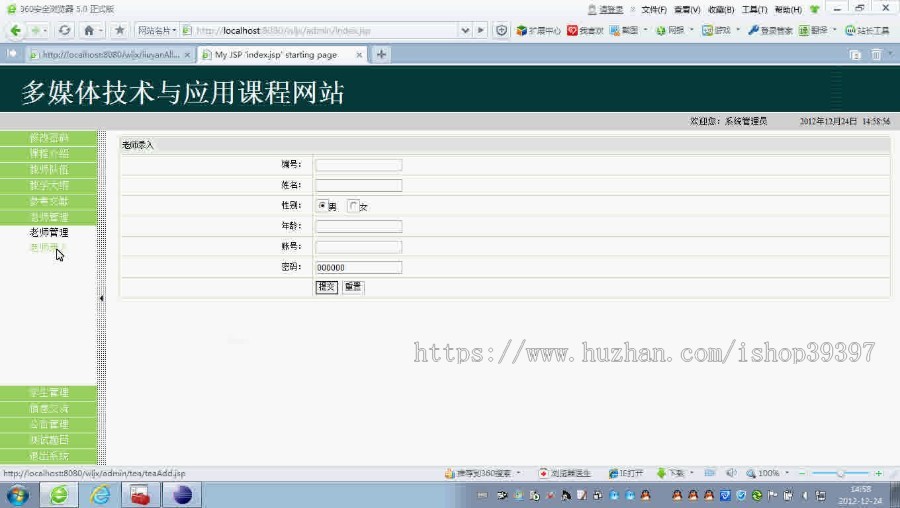The height and width of the screenshot is (508, 900).
Task: Switch to the liuyanAll browser tab
Action: pyautogui.click(x=110, y=55)
